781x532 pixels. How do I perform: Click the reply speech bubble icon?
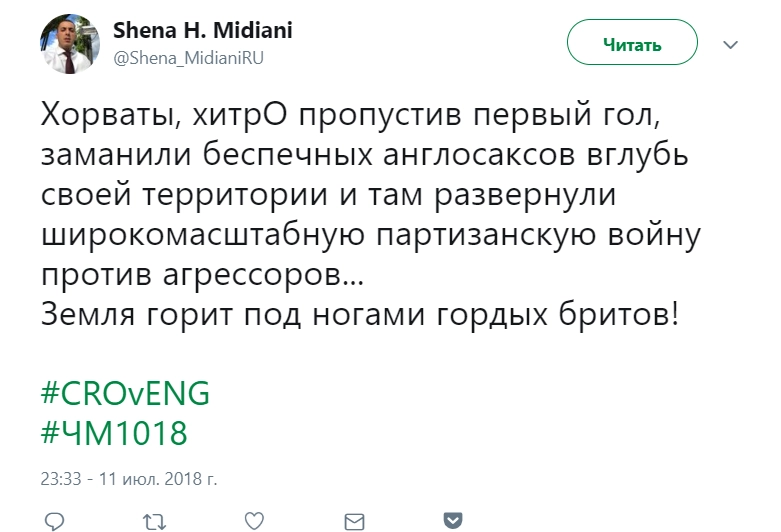[56, 520]
